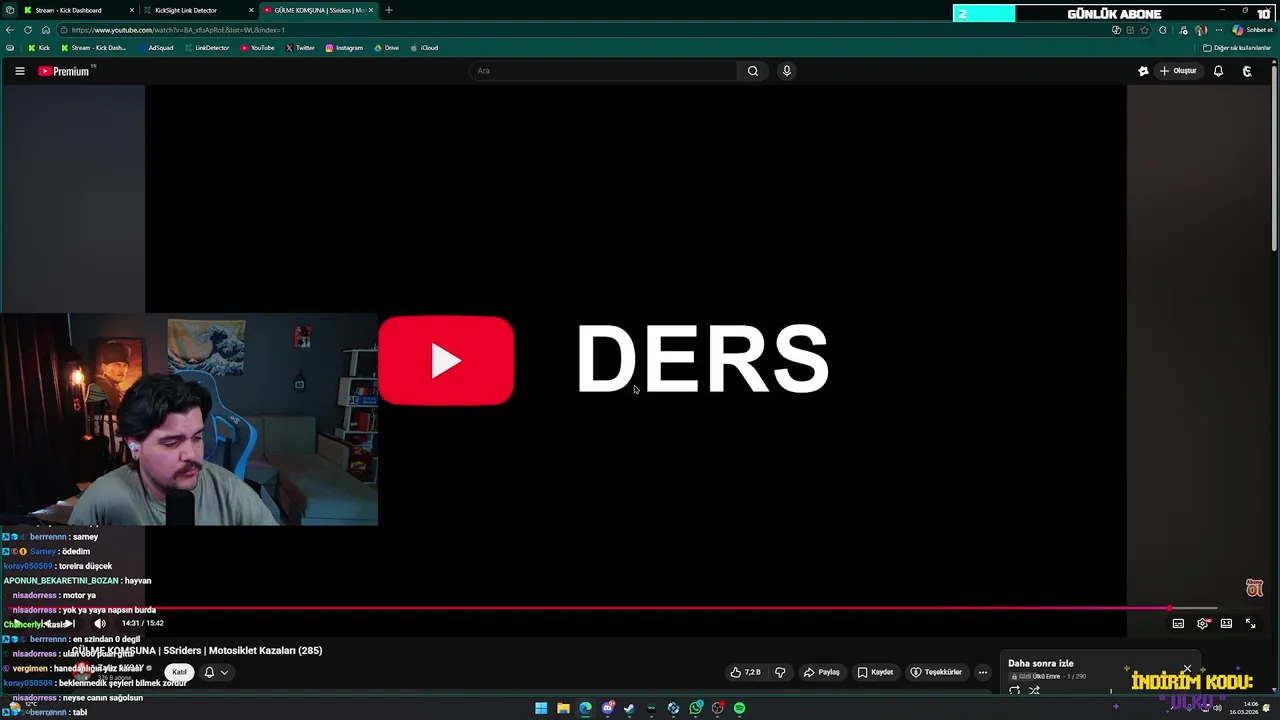This screenshot has height=720, width=1280.
Task: Click the video title GÜLME KOMŞUNA text
Action: click(x=197, y=650)
